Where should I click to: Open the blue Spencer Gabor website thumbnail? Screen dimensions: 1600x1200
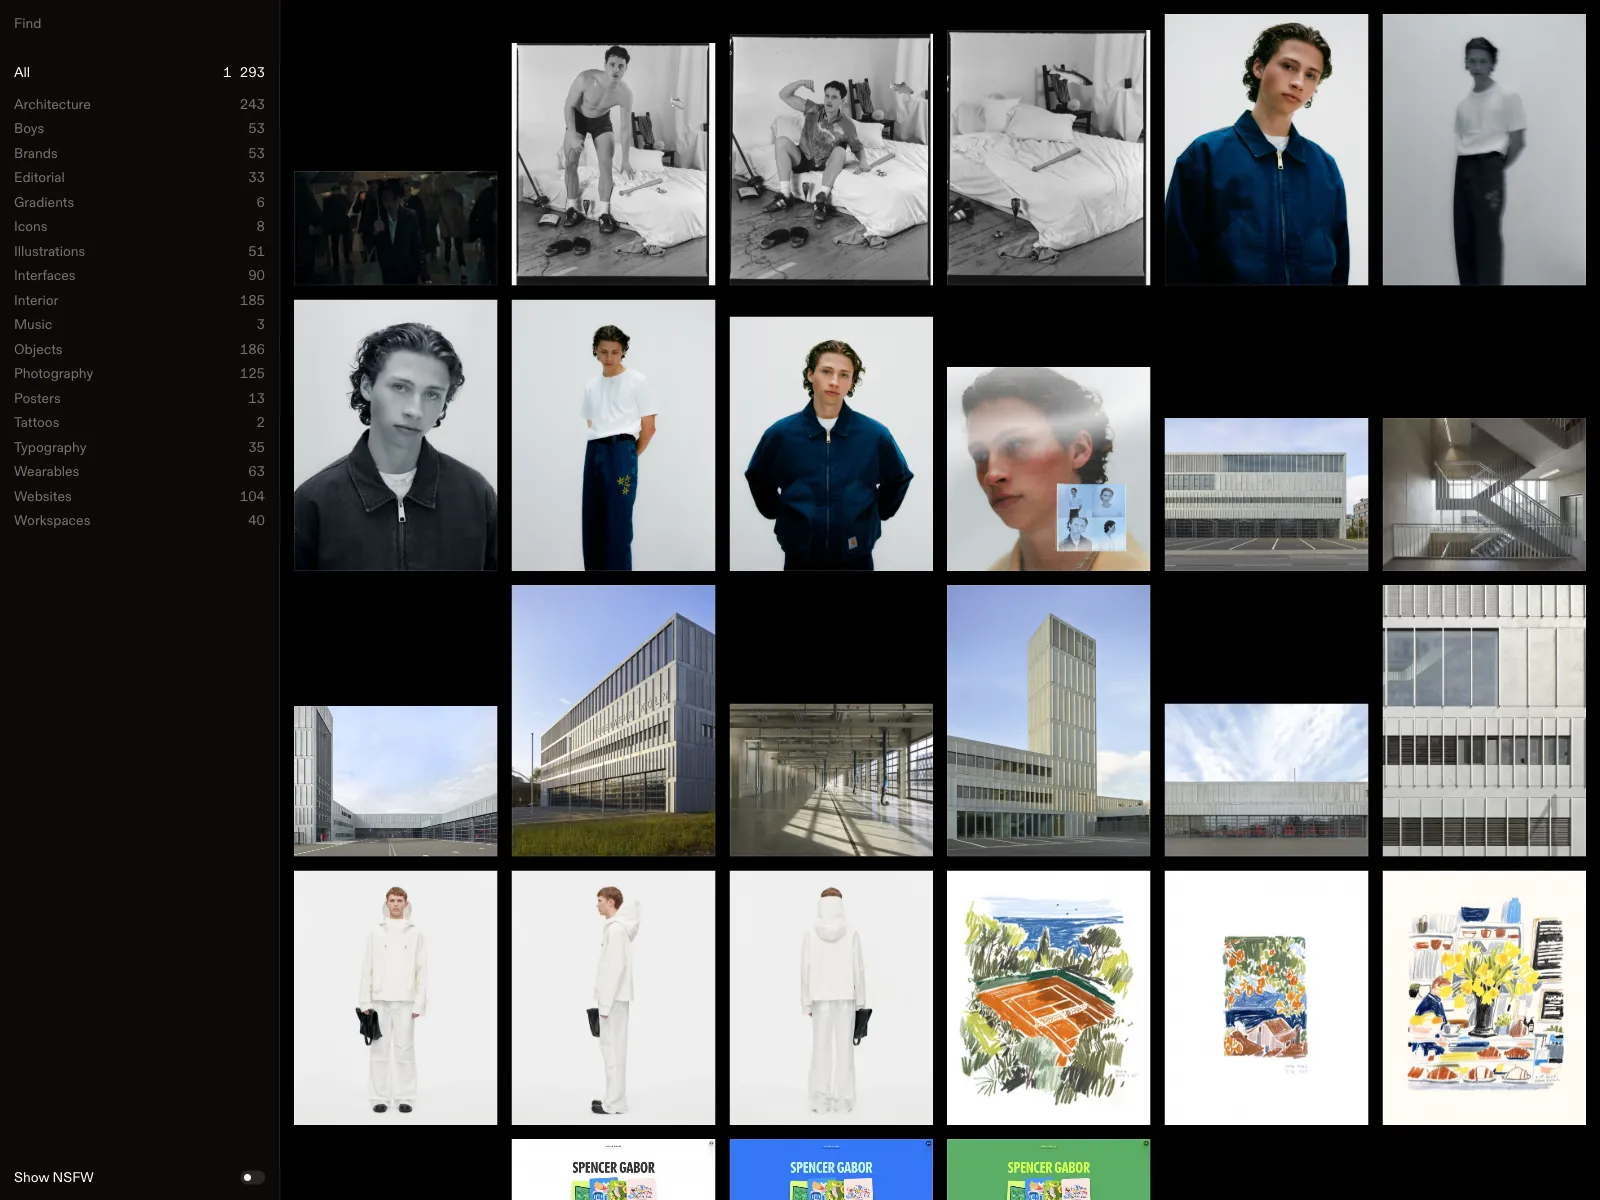point(831,1169)
